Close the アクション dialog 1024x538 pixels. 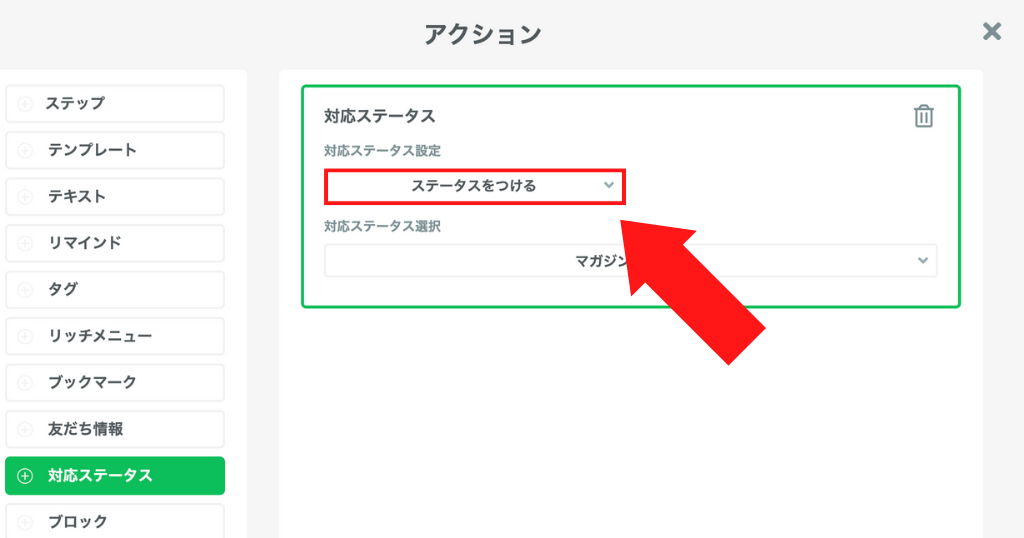click(x=991, y=31)
